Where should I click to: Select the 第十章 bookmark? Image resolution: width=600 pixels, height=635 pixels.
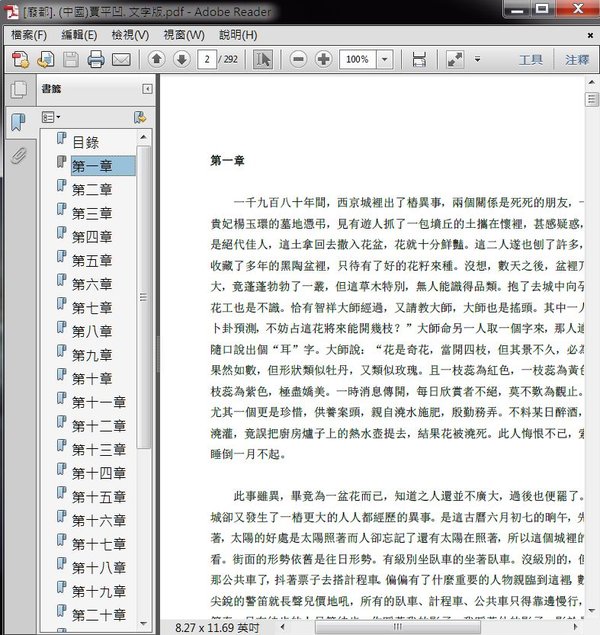click(x=92, y=379)
